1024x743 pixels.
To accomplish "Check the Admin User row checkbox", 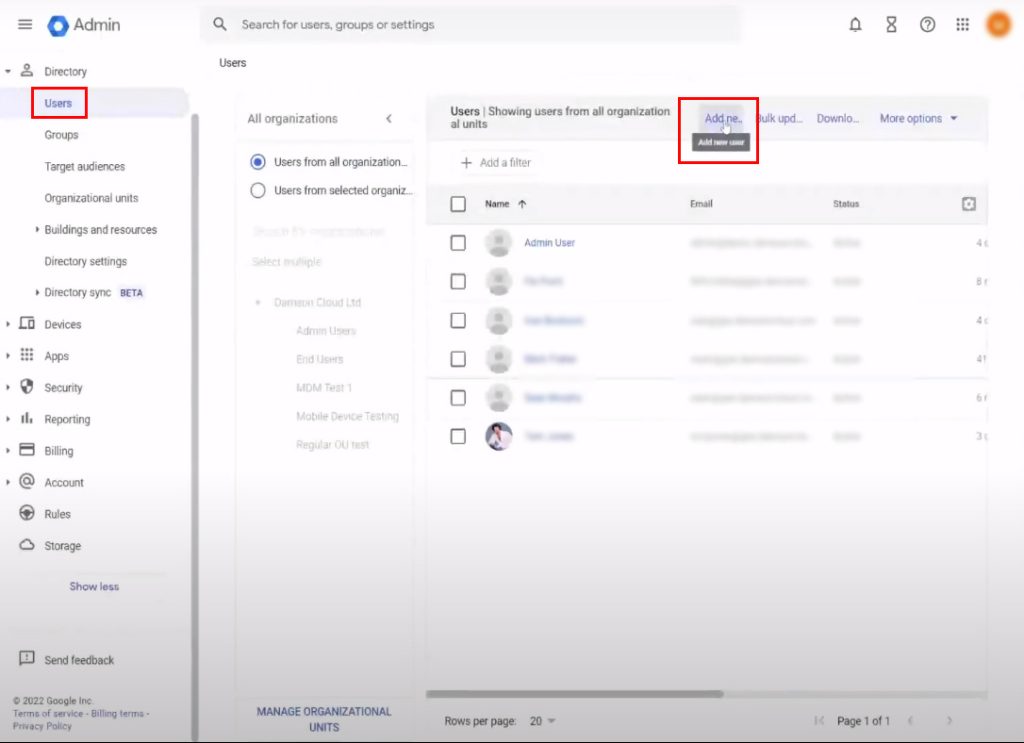I will [458, 243].
